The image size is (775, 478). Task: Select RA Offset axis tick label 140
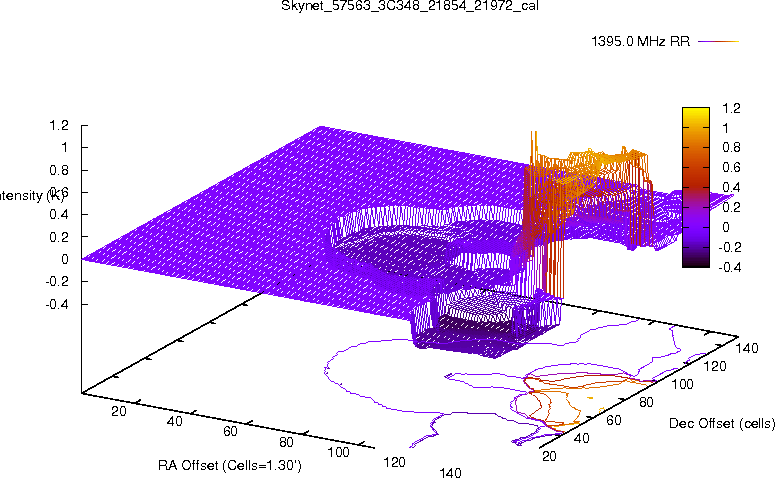450,473
